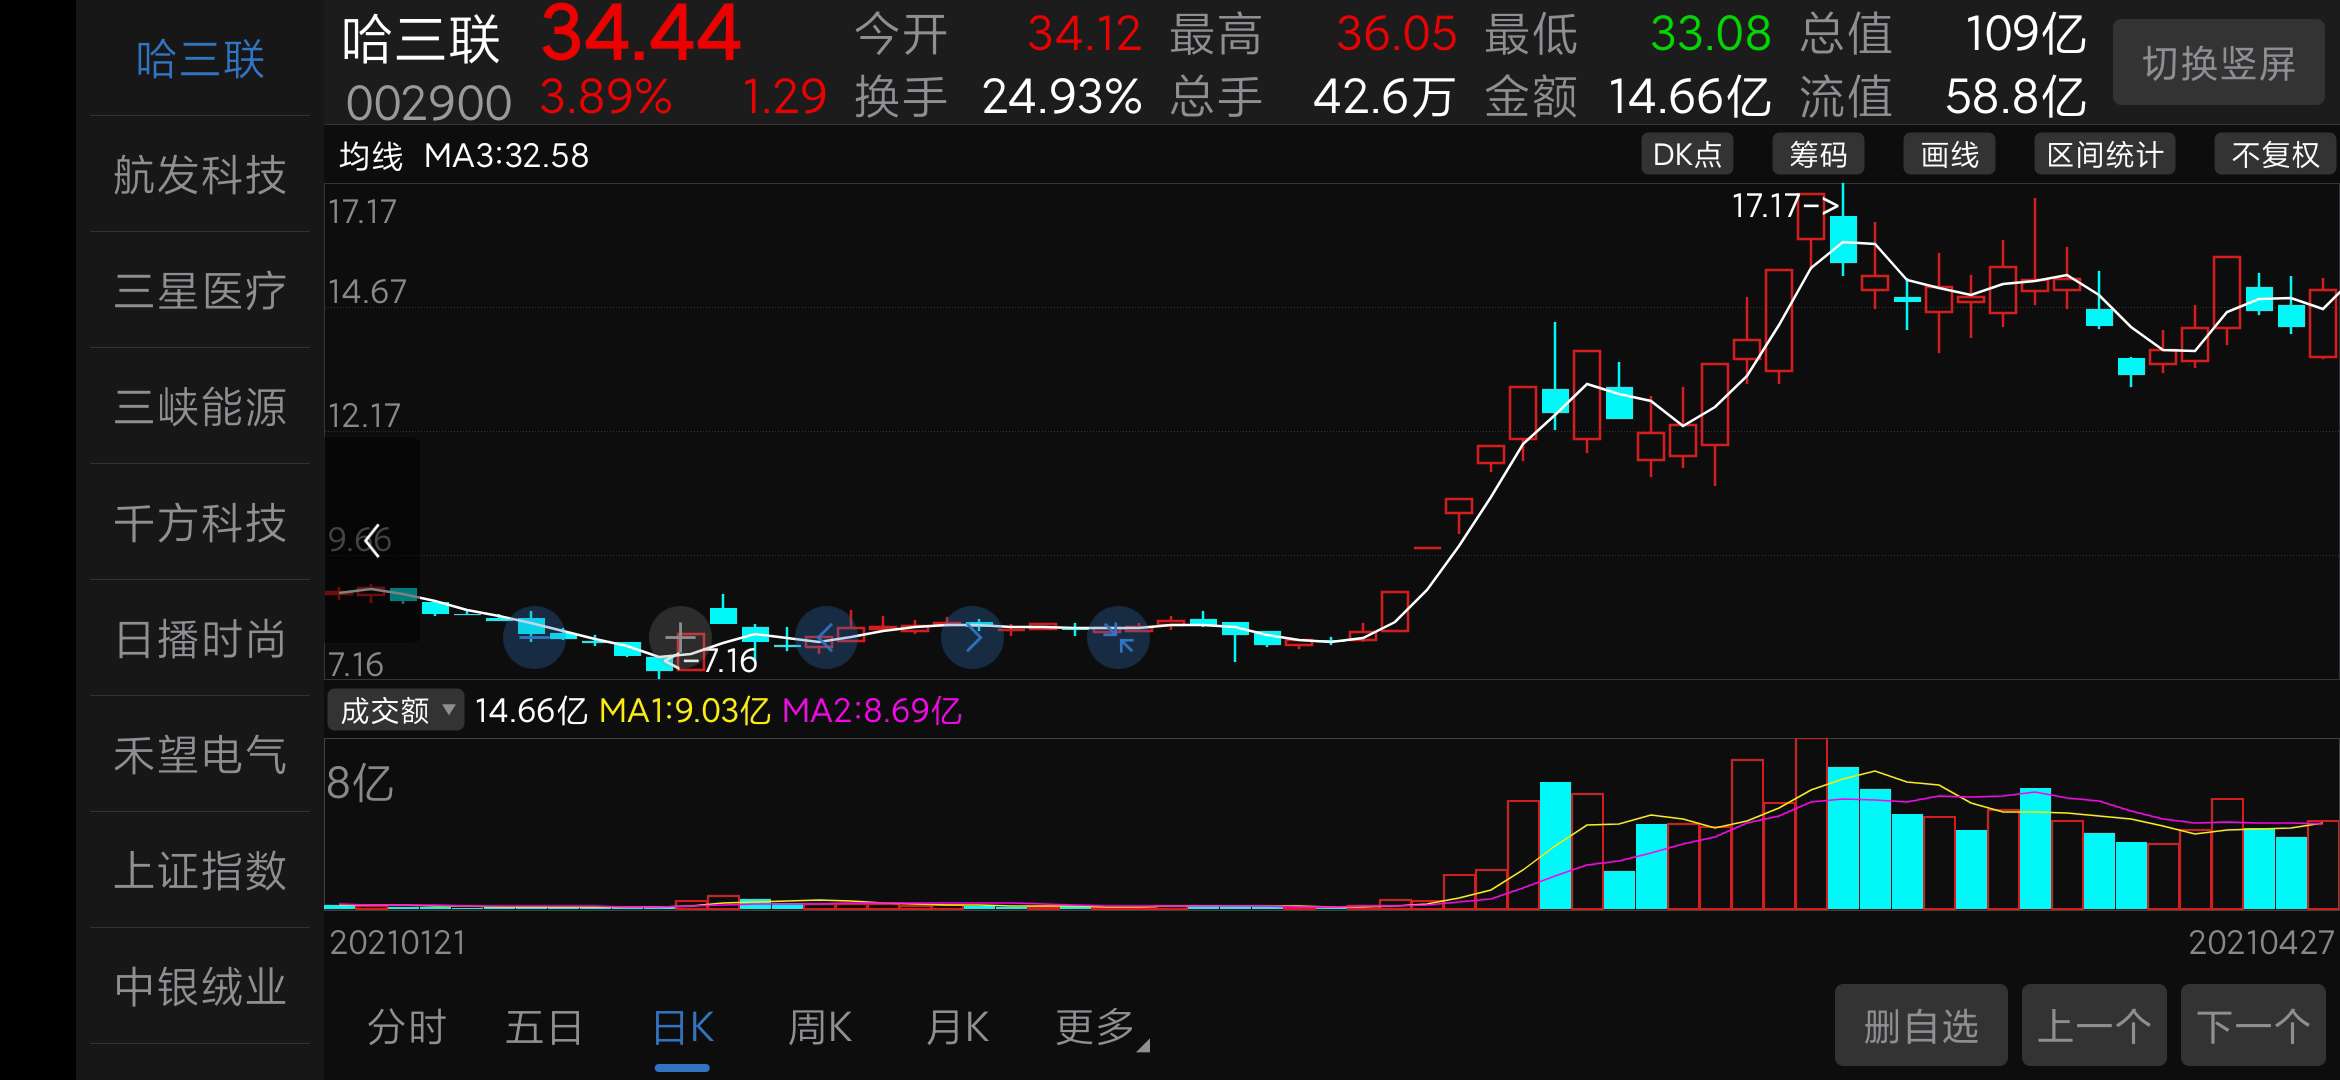Viewport: 2340px width, 1080px height.
Task: Tap the 最高 36.05 high price
Action: coord(1314,35)
